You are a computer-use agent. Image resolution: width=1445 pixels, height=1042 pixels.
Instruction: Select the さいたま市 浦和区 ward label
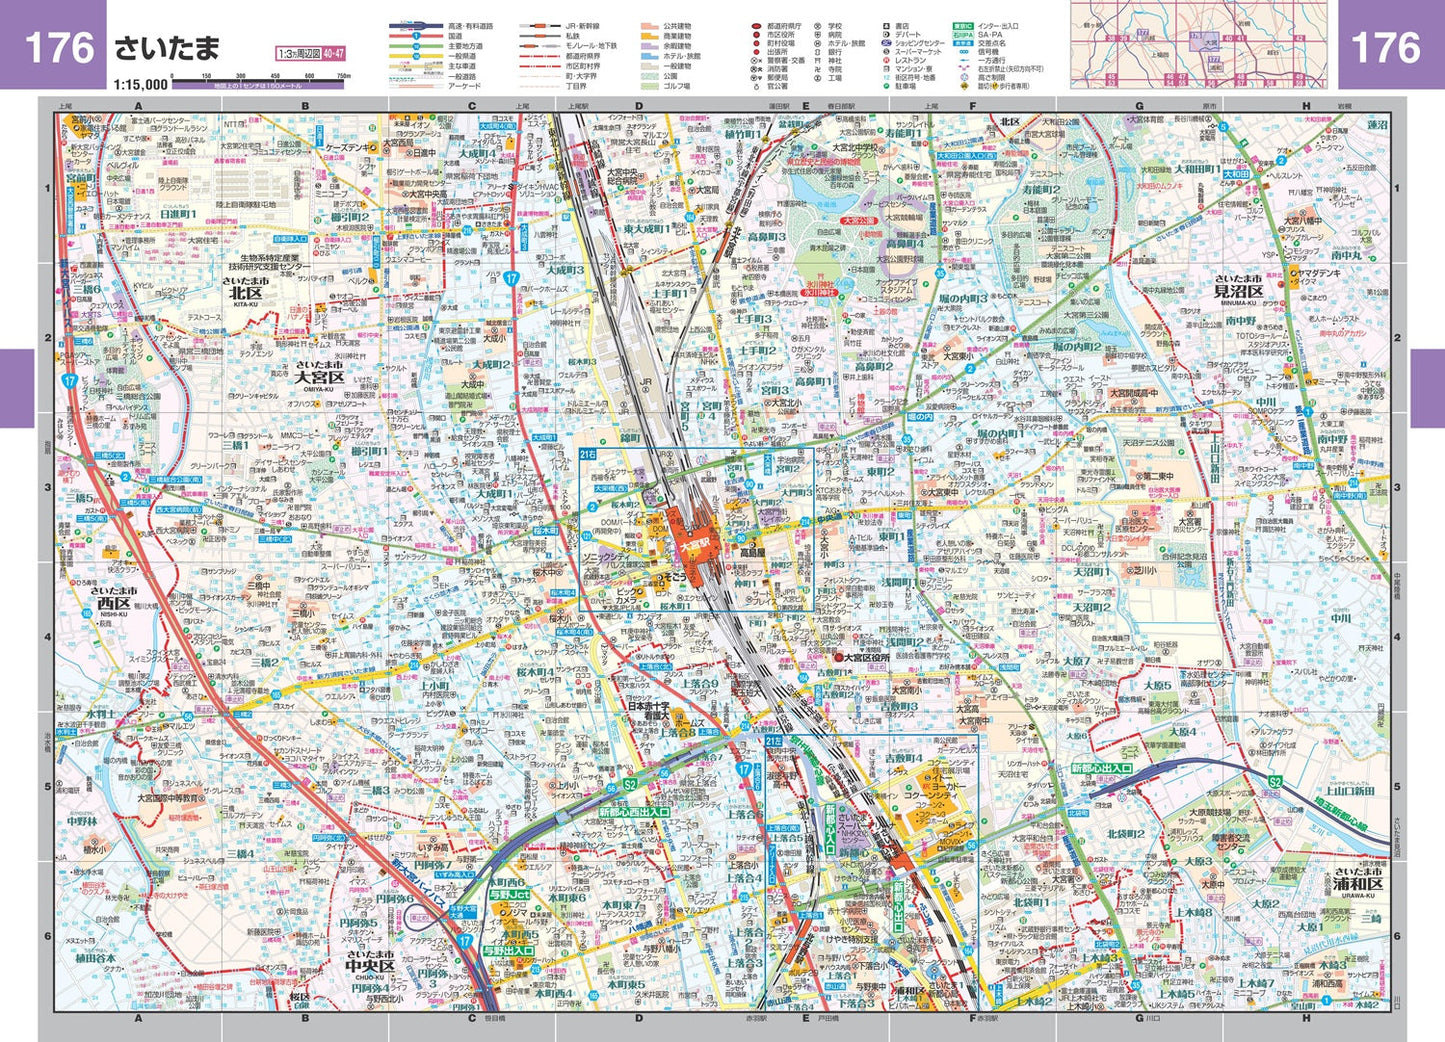1357,880
